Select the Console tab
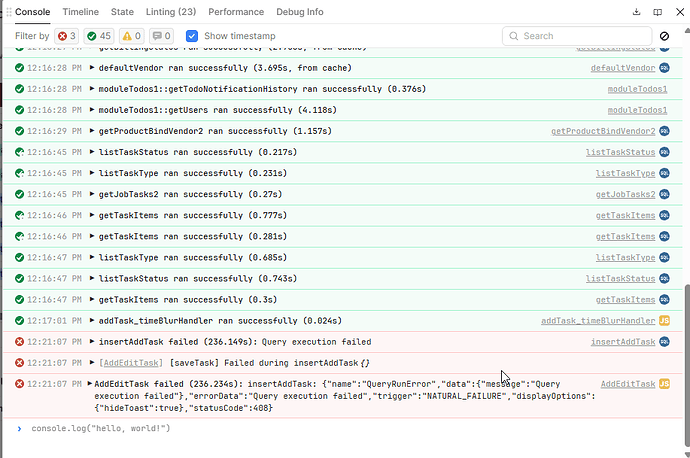 point(33,12)
